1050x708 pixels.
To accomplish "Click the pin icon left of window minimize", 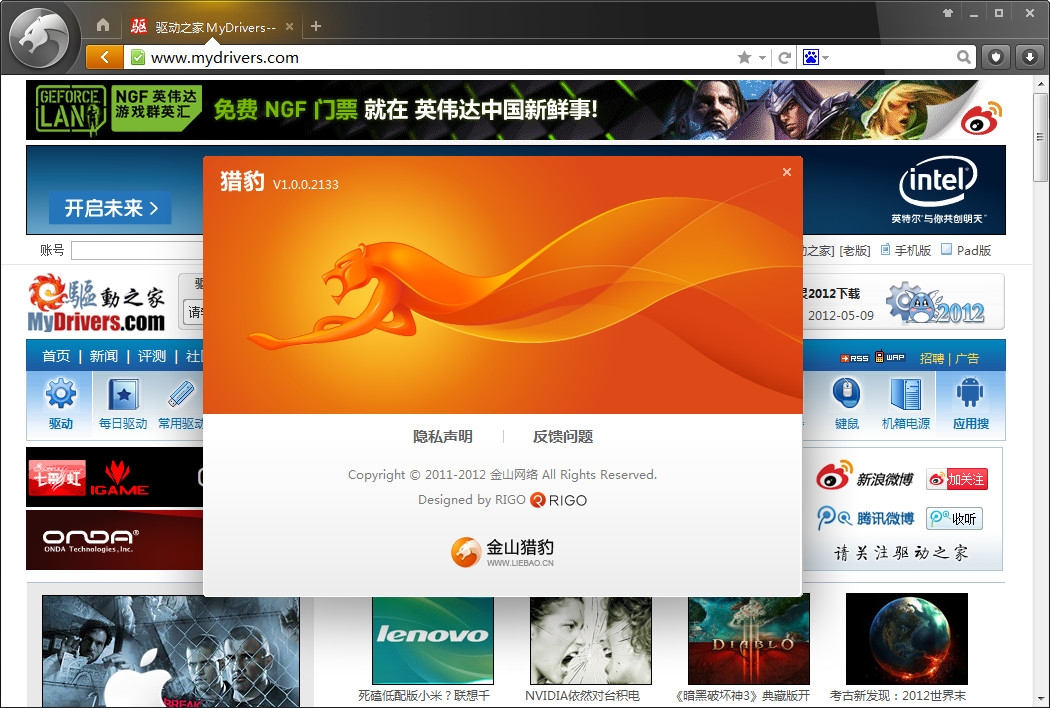I will coord(948,13).
